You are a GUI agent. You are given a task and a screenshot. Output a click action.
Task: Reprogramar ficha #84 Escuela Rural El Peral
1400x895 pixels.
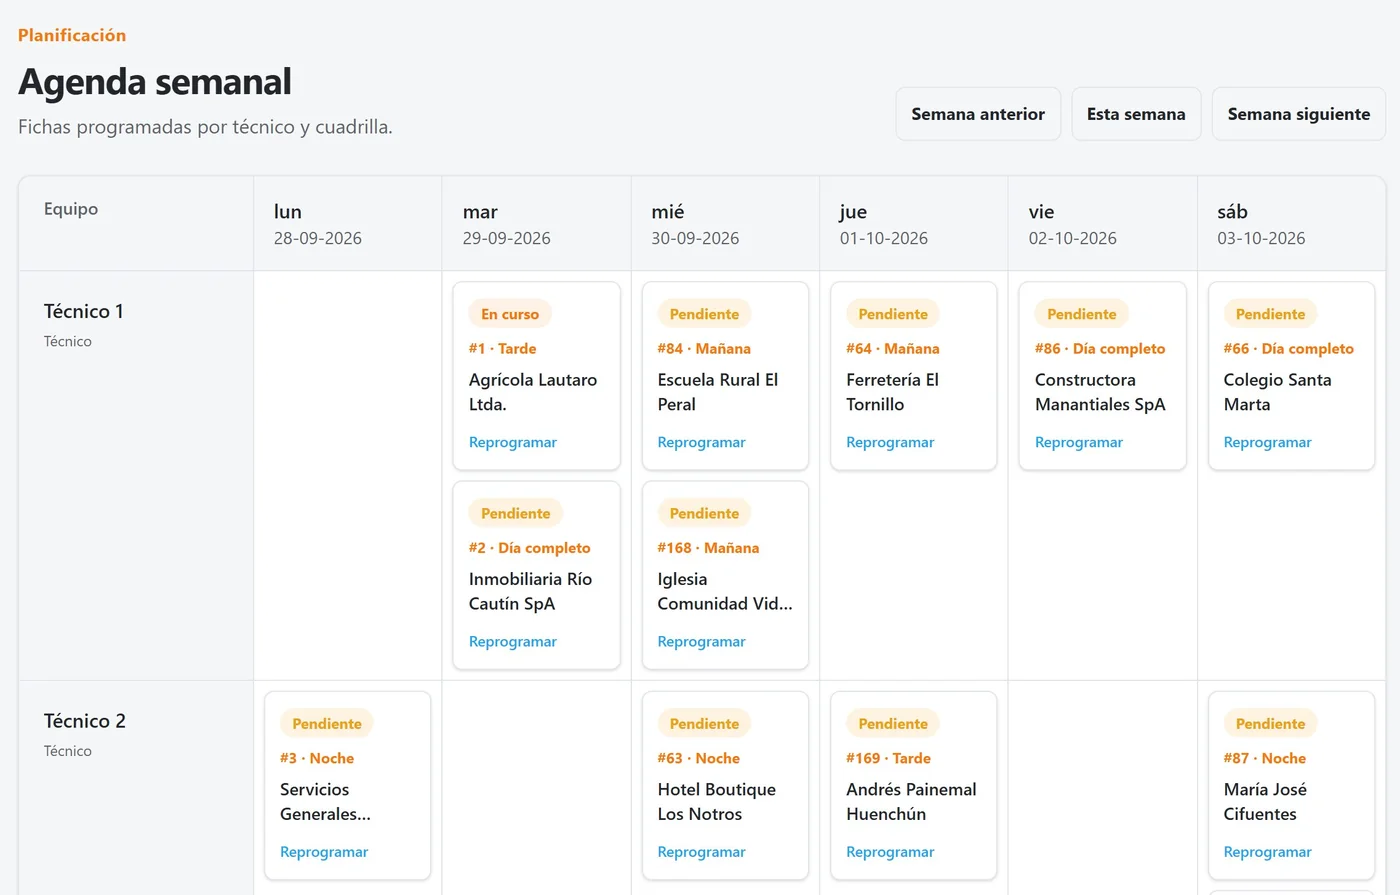click(x=702, y=442)
